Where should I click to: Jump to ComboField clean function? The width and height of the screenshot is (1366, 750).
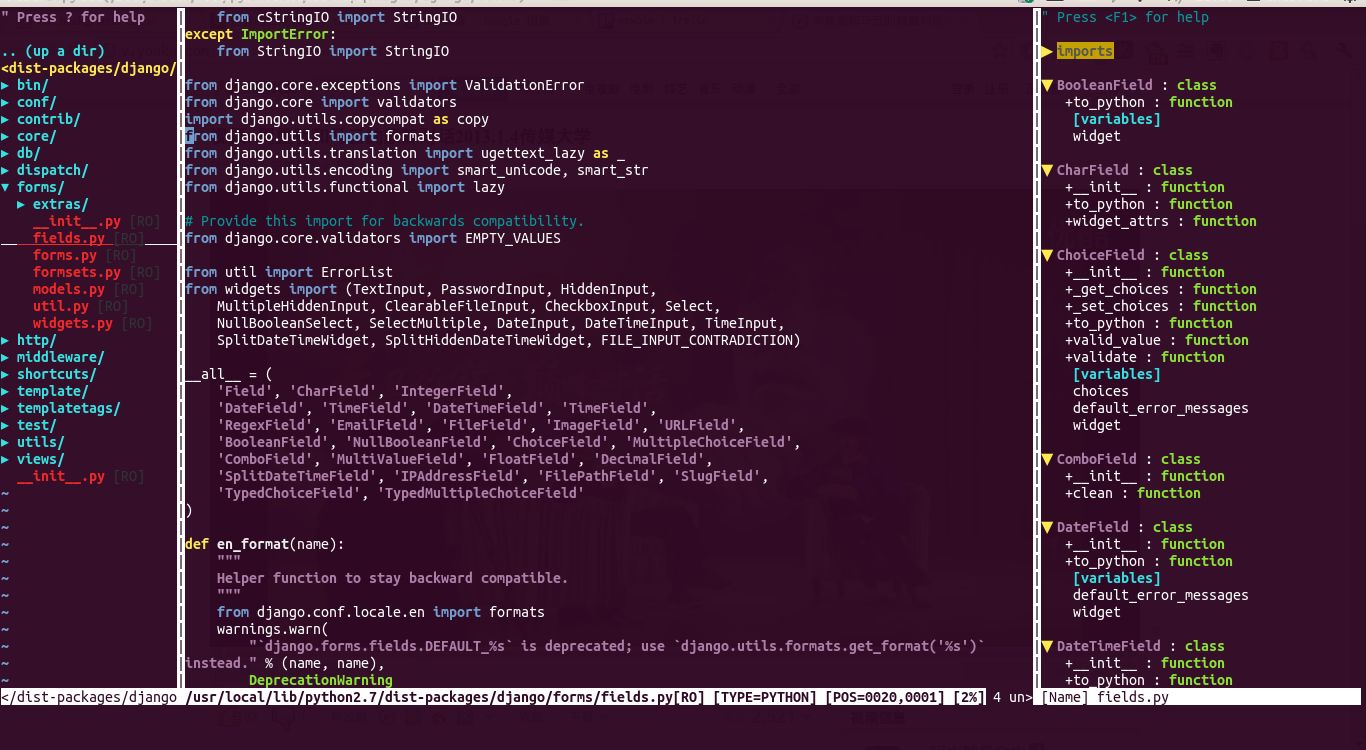(x=1133, y=494)
